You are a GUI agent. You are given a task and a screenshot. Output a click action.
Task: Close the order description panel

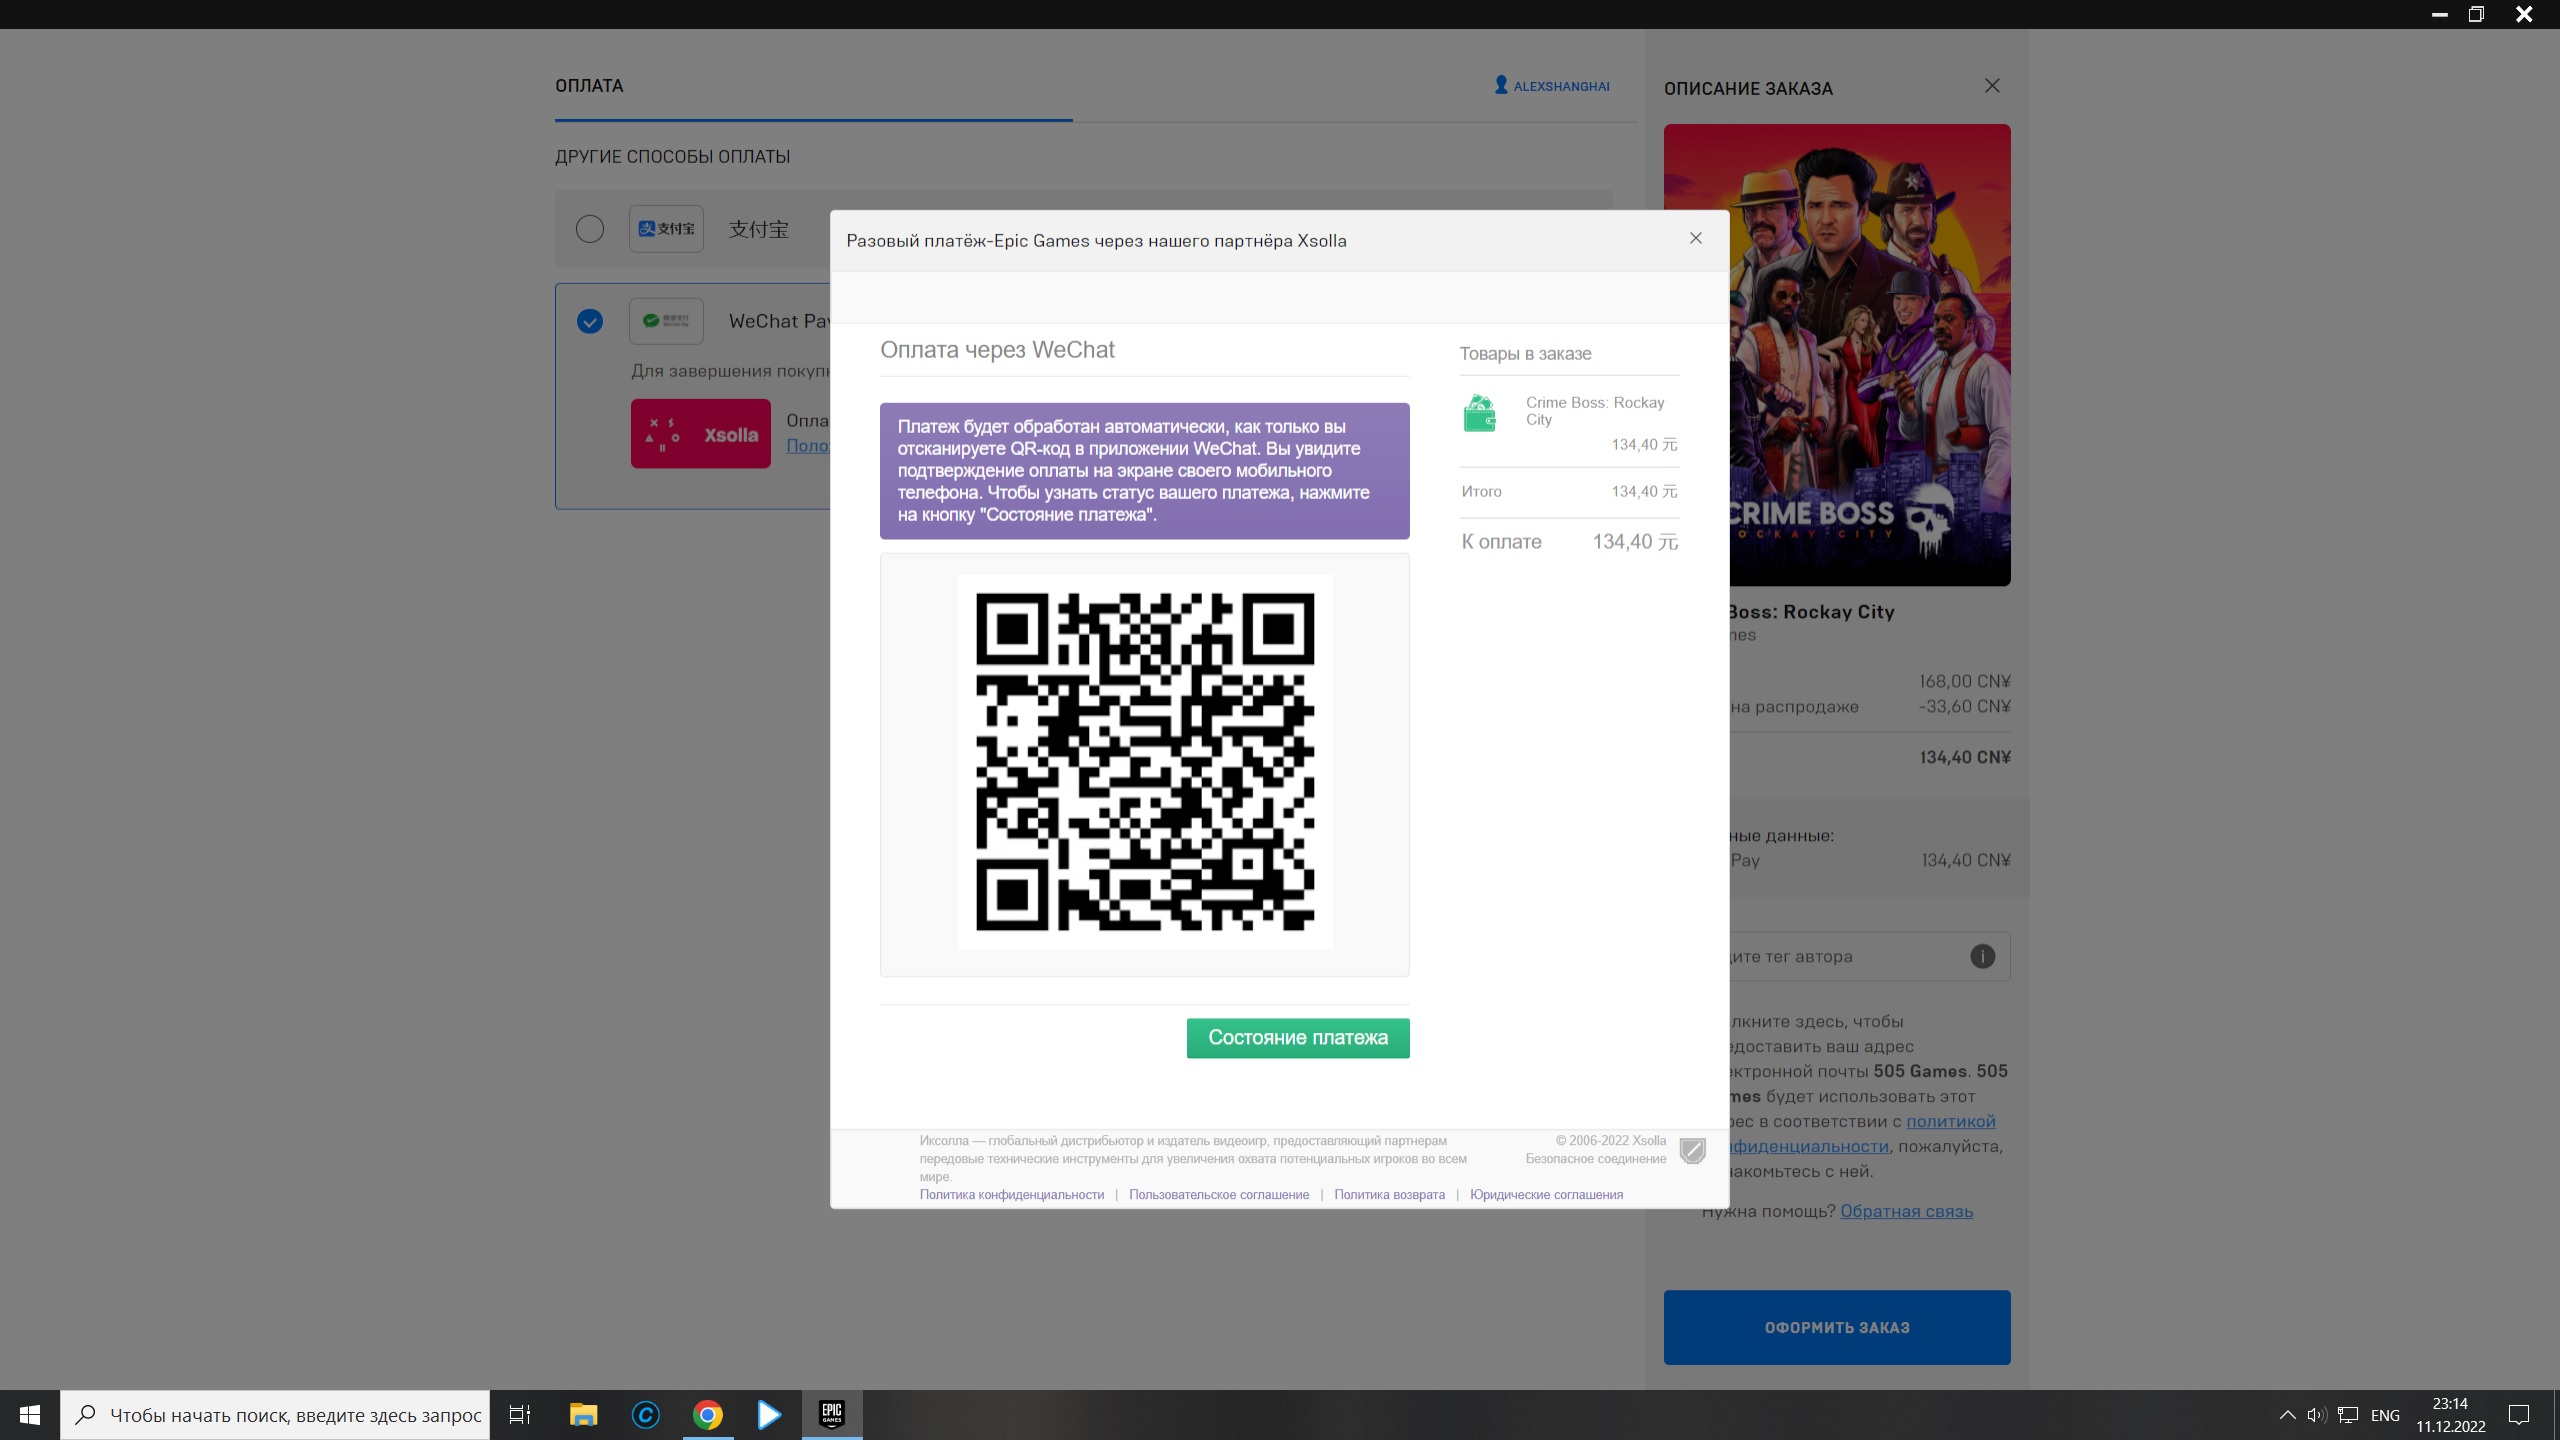(x=1992, y=86)
